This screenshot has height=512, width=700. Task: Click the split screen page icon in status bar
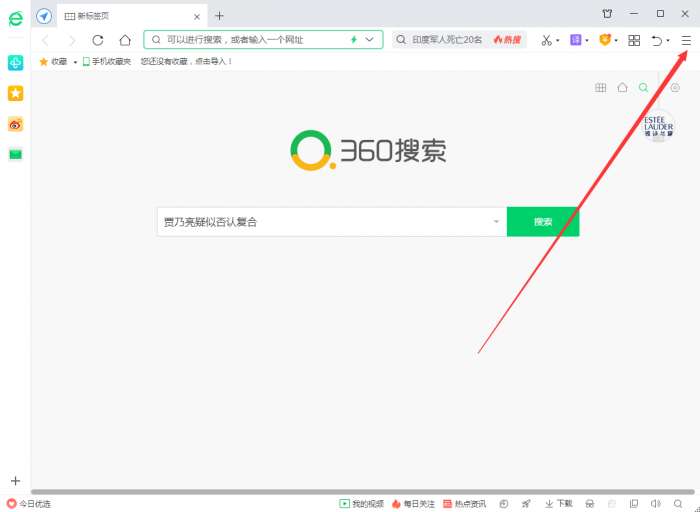click(x=633, y=504)
